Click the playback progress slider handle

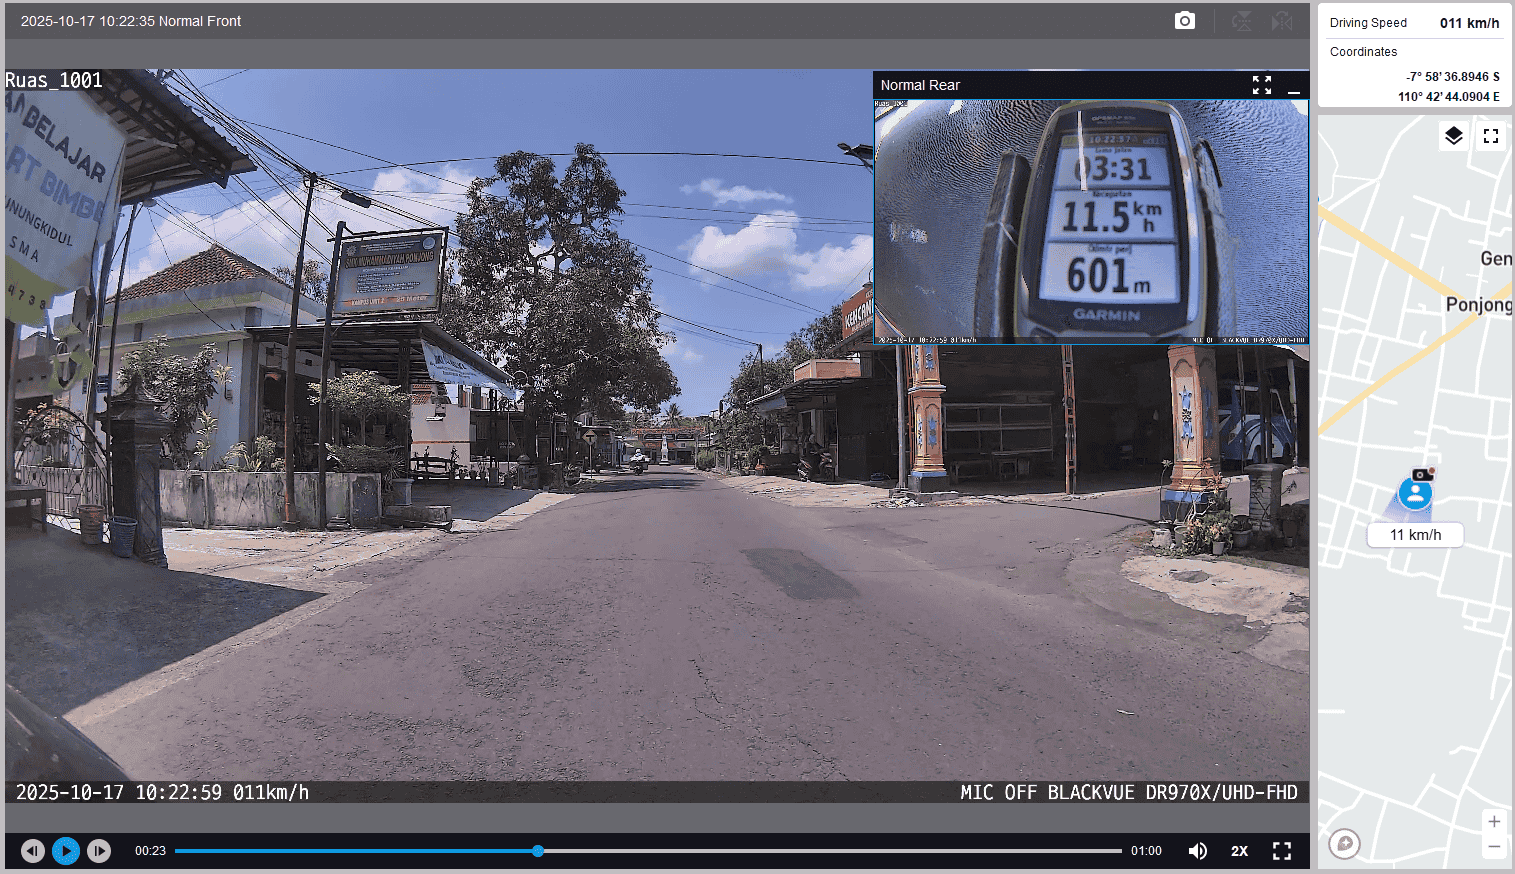(x=538, y=851)
